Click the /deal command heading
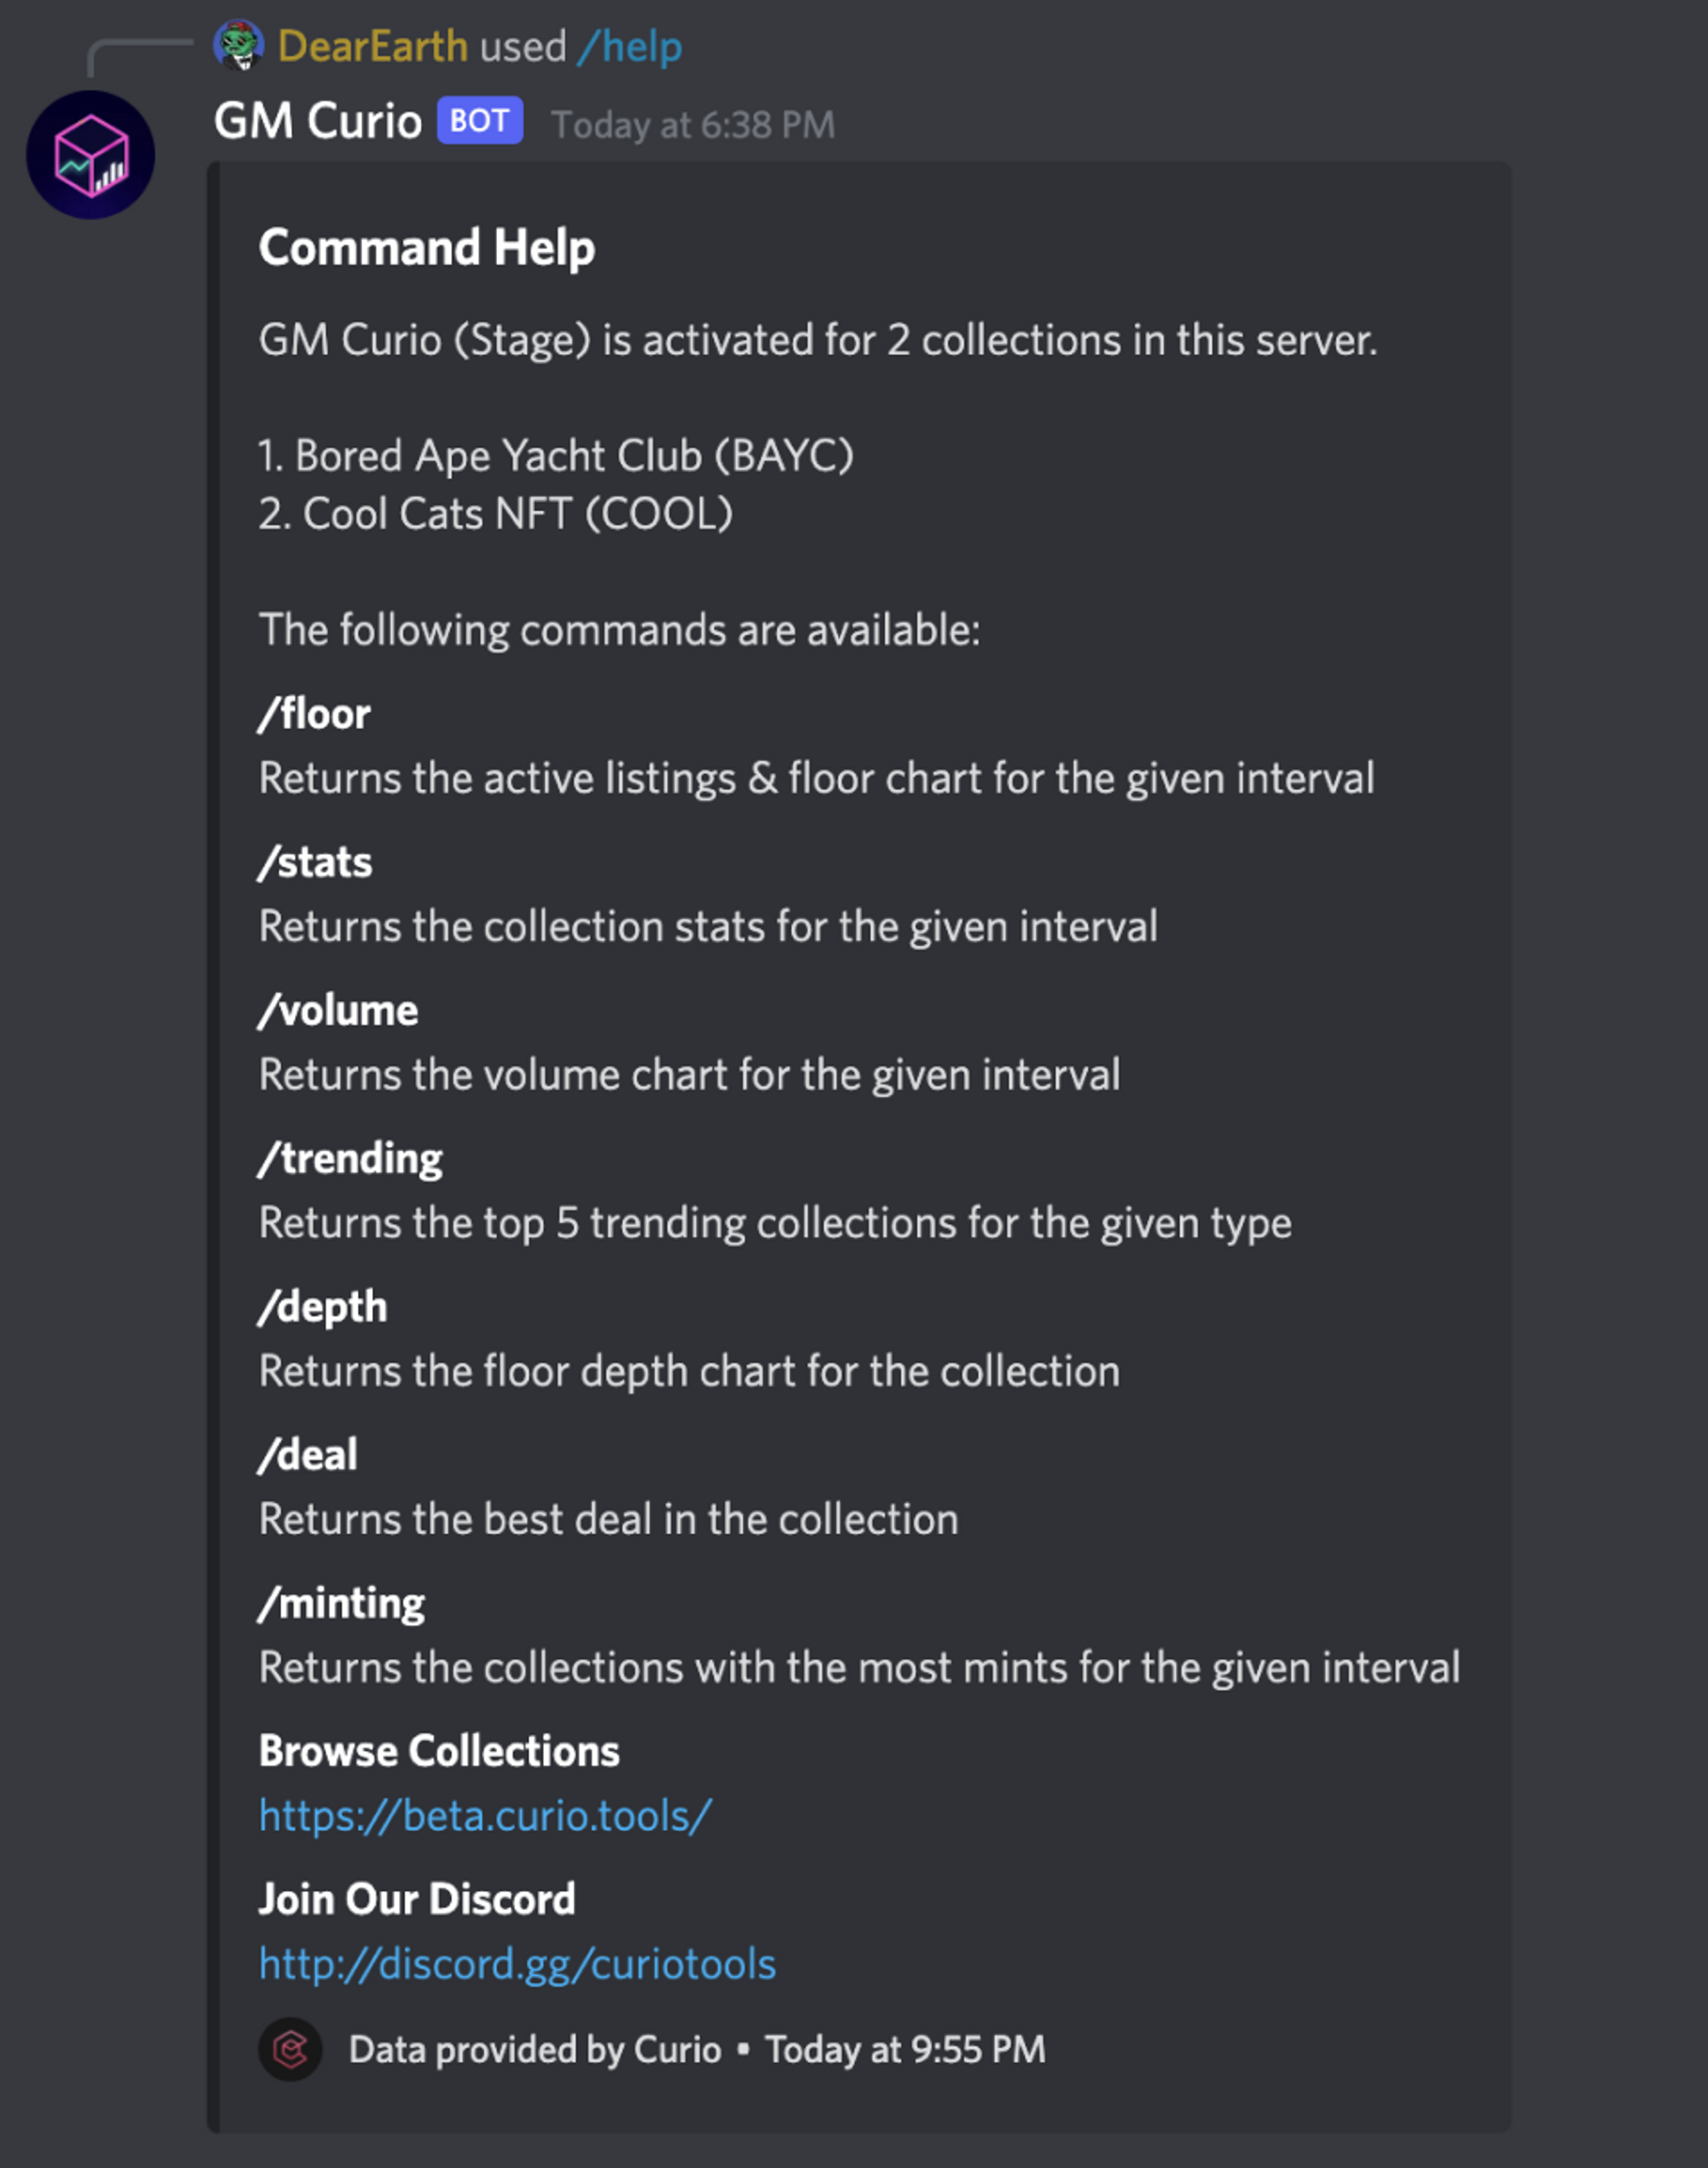This screenshot has height=2168, width=1708. click(x=308, y=1455)
